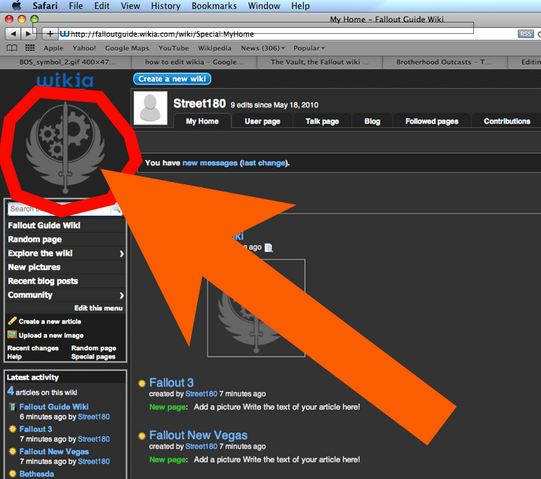
Task: Open Fallout Guide Wiki sidebar menu item
Action: tap(44, 225)
